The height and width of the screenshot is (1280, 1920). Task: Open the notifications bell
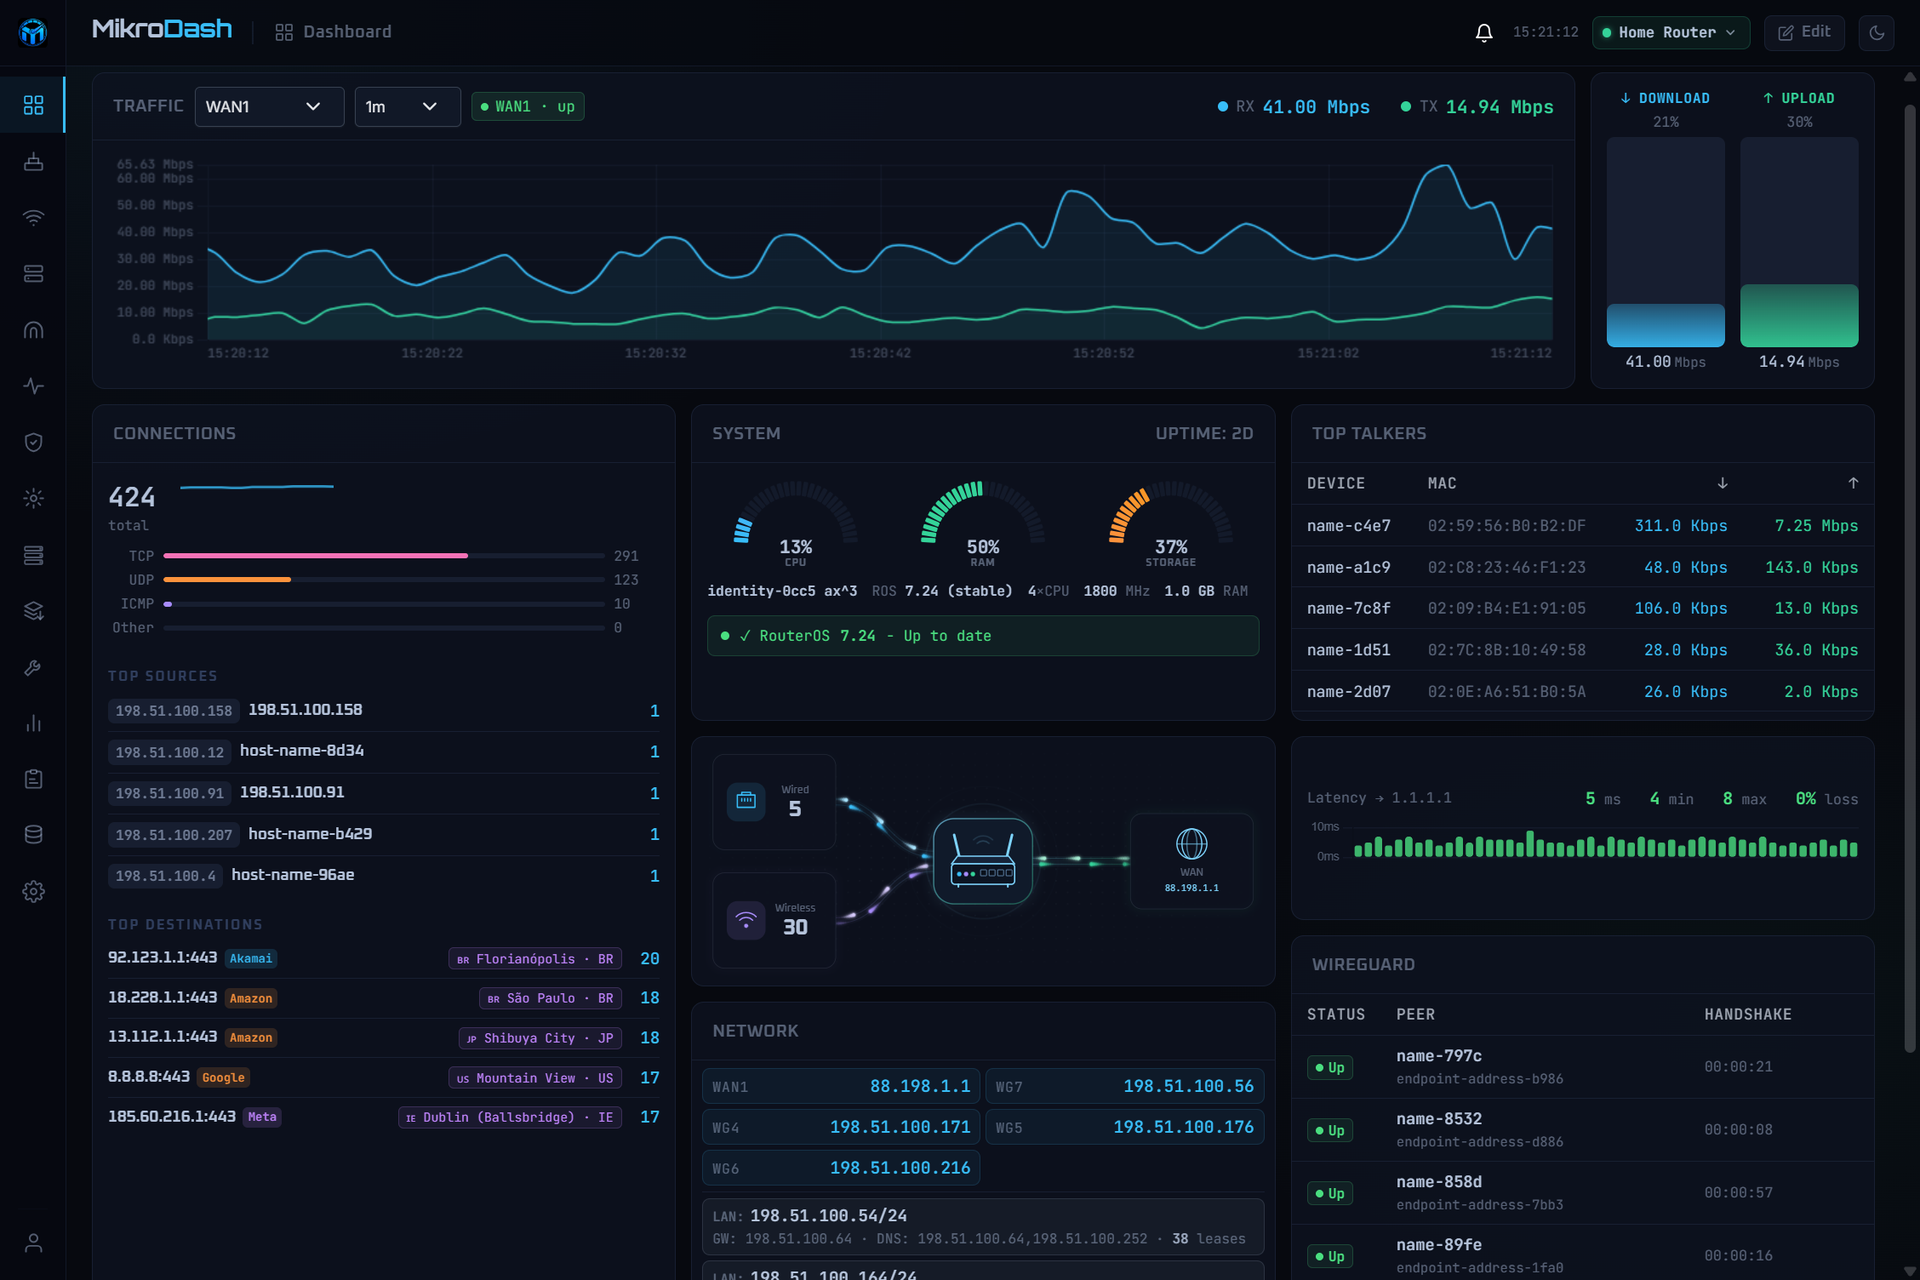[x=1484, y=32]
